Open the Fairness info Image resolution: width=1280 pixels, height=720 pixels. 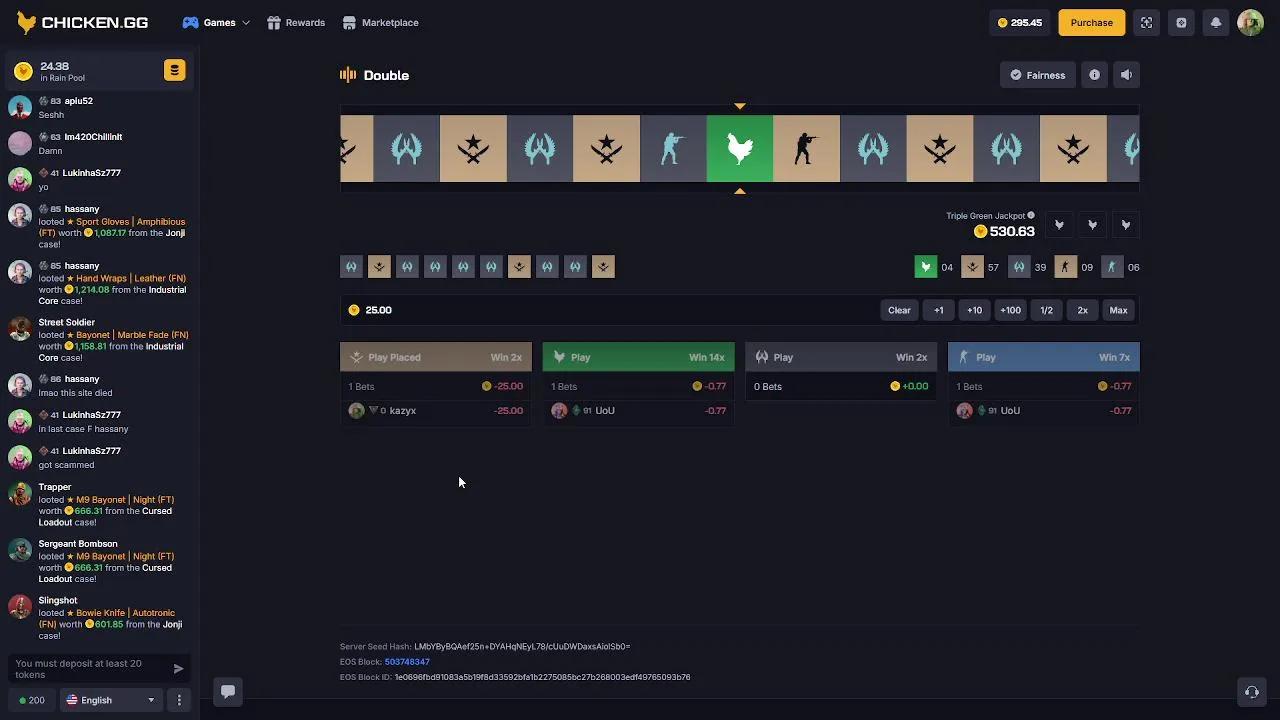click(x=1038, y=75)
